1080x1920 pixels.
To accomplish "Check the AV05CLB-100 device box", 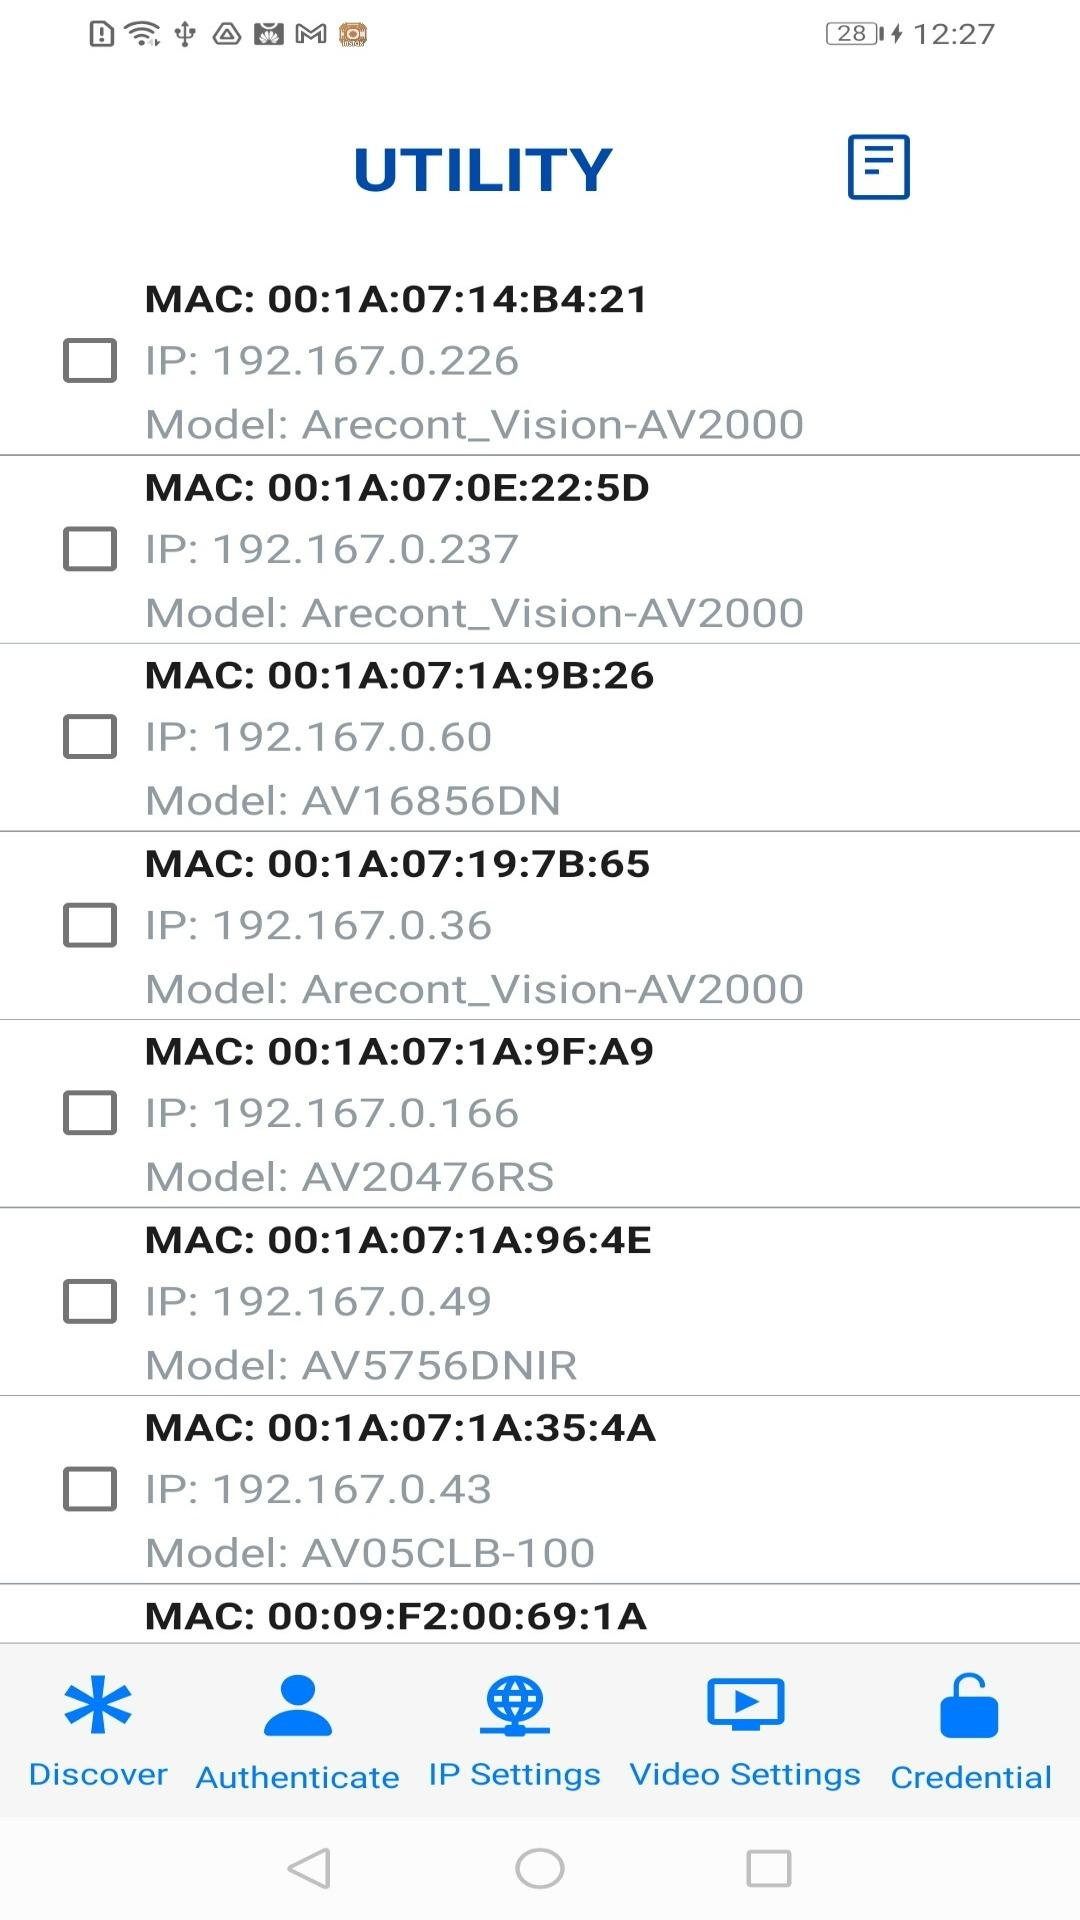I will tap(90, 1489).
